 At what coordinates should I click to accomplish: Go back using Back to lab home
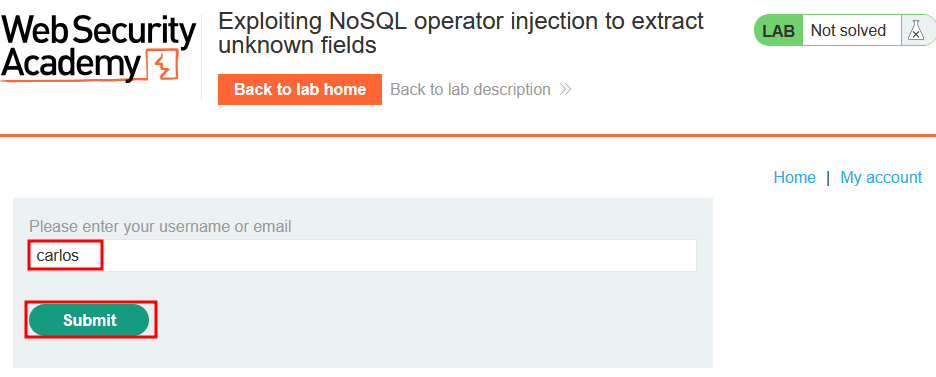pyautogui.click(x=300, y=89)
